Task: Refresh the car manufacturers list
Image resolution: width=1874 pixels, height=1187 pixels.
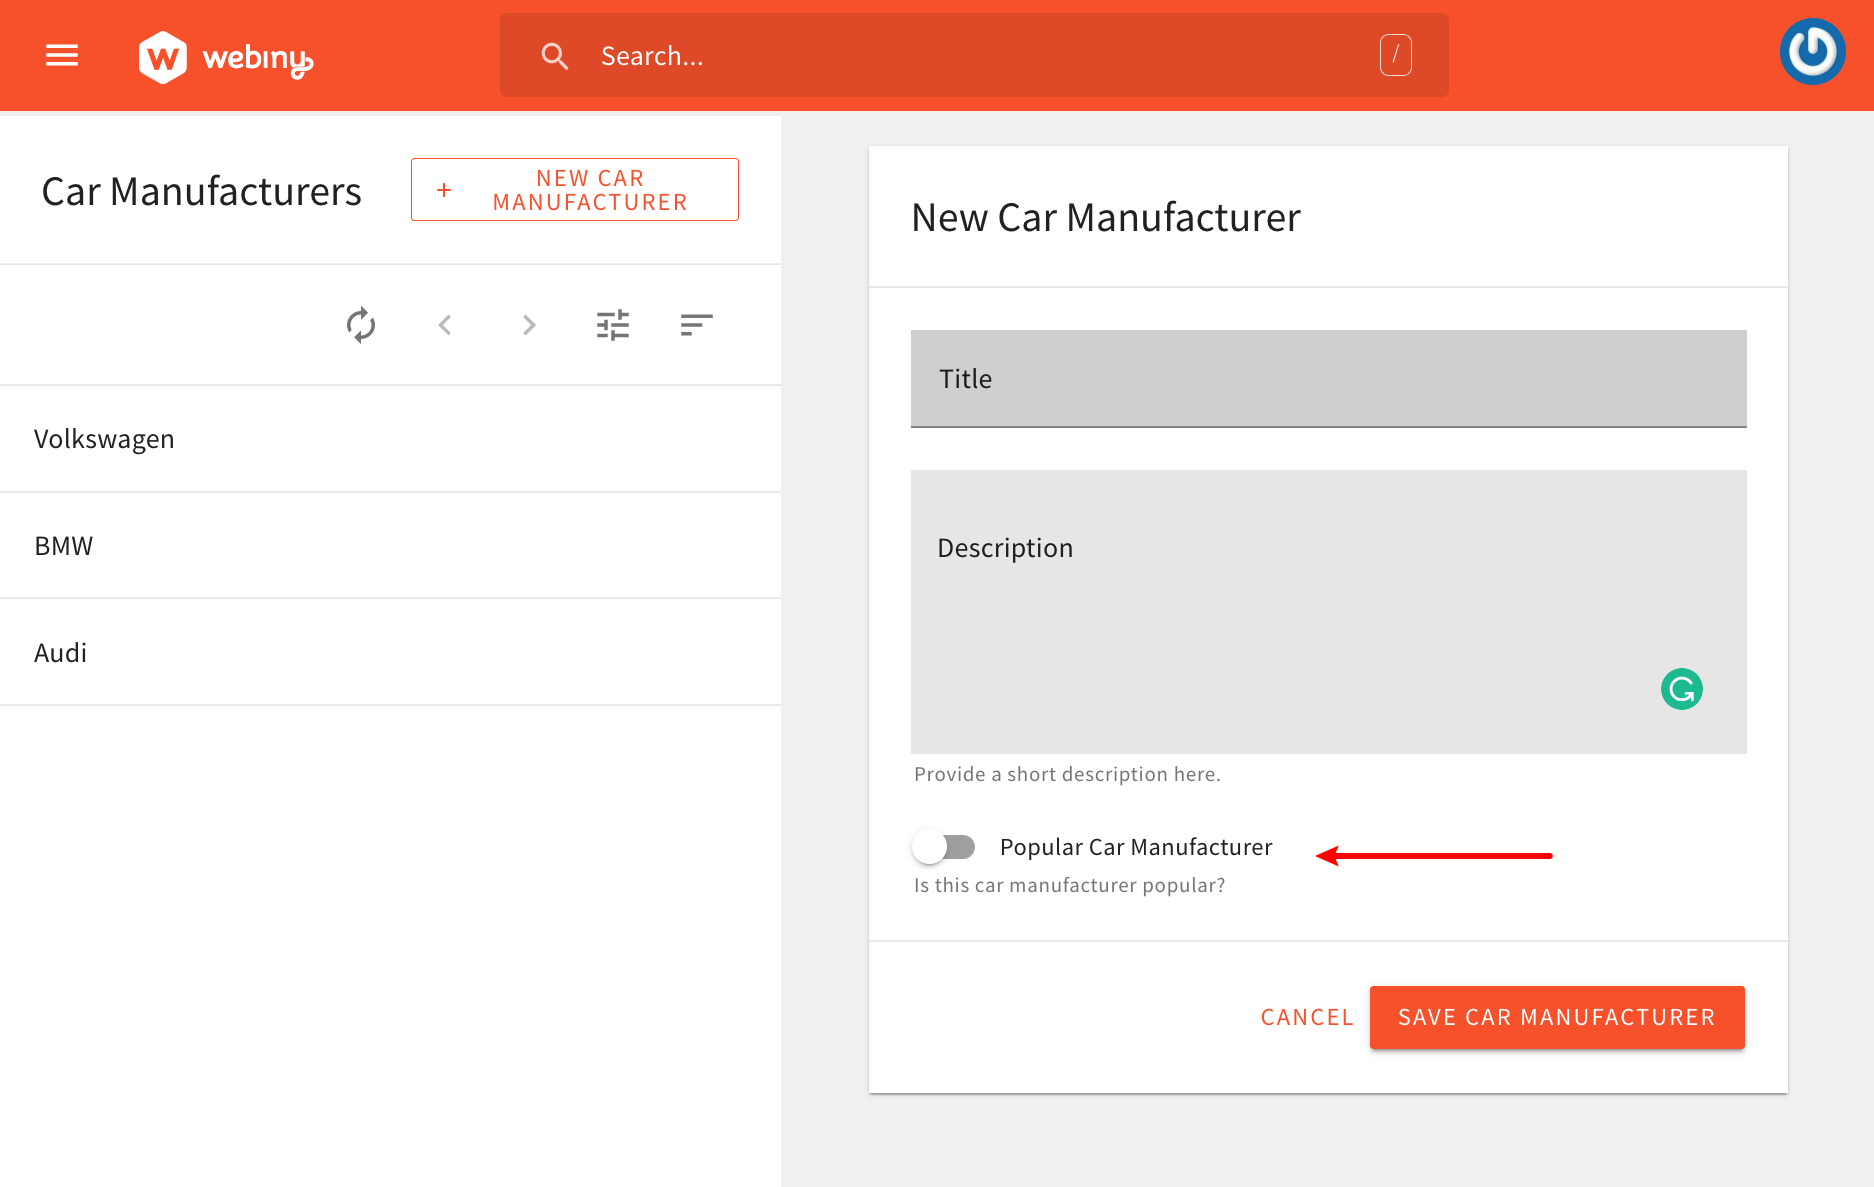Action: click(361, 325)
